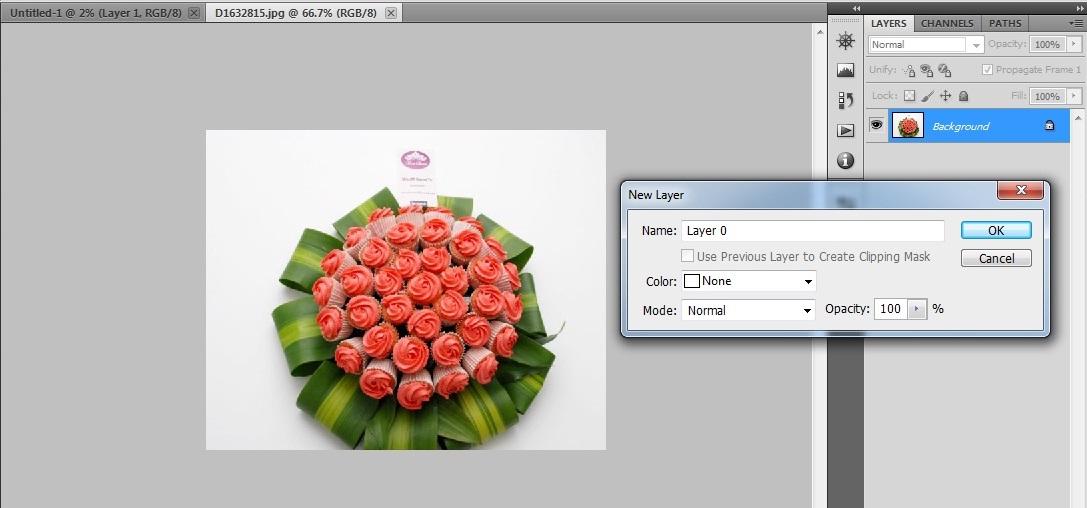Cancel the New Layer dialog
1087x508 pixels.
pyautogui.click(x=996, y=258)
